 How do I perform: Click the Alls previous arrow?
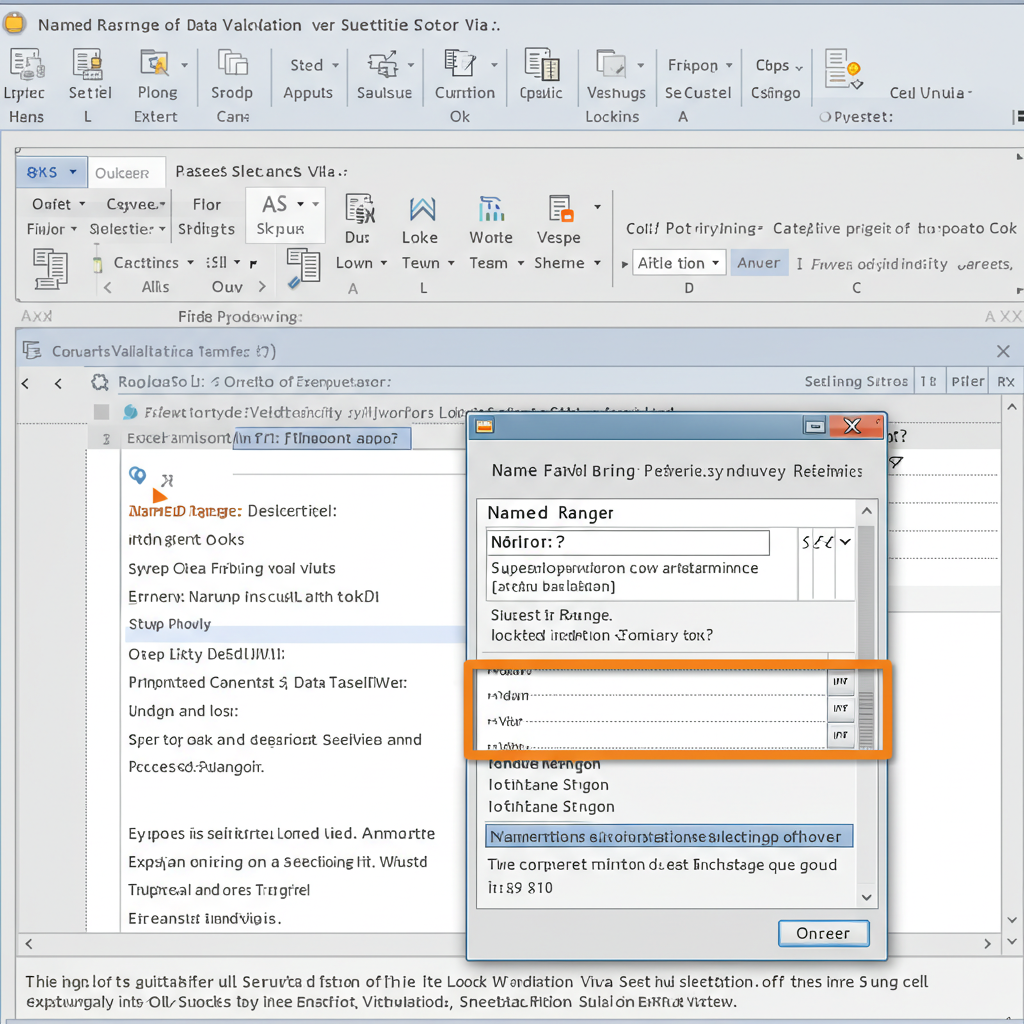(108, 287)
